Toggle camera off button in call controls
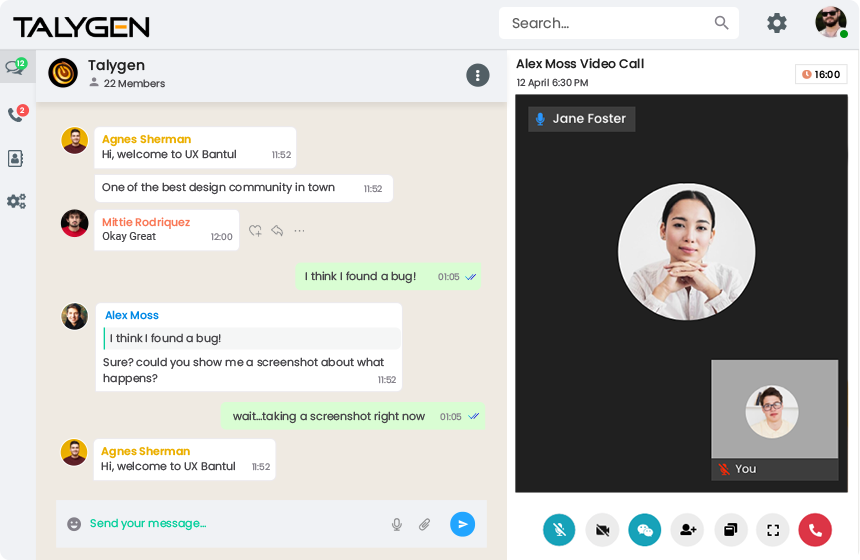This screenshot has height=560, width=860. coord(602,530)
